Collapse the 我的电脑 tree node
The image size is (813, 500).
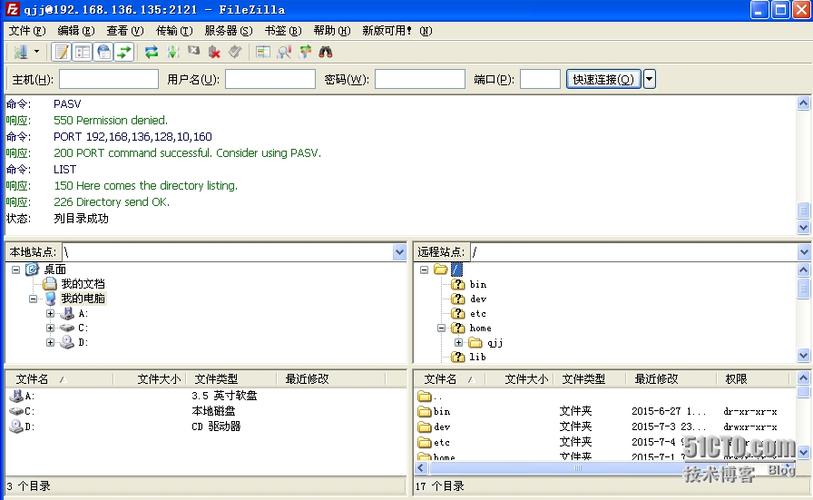point(33,299)
